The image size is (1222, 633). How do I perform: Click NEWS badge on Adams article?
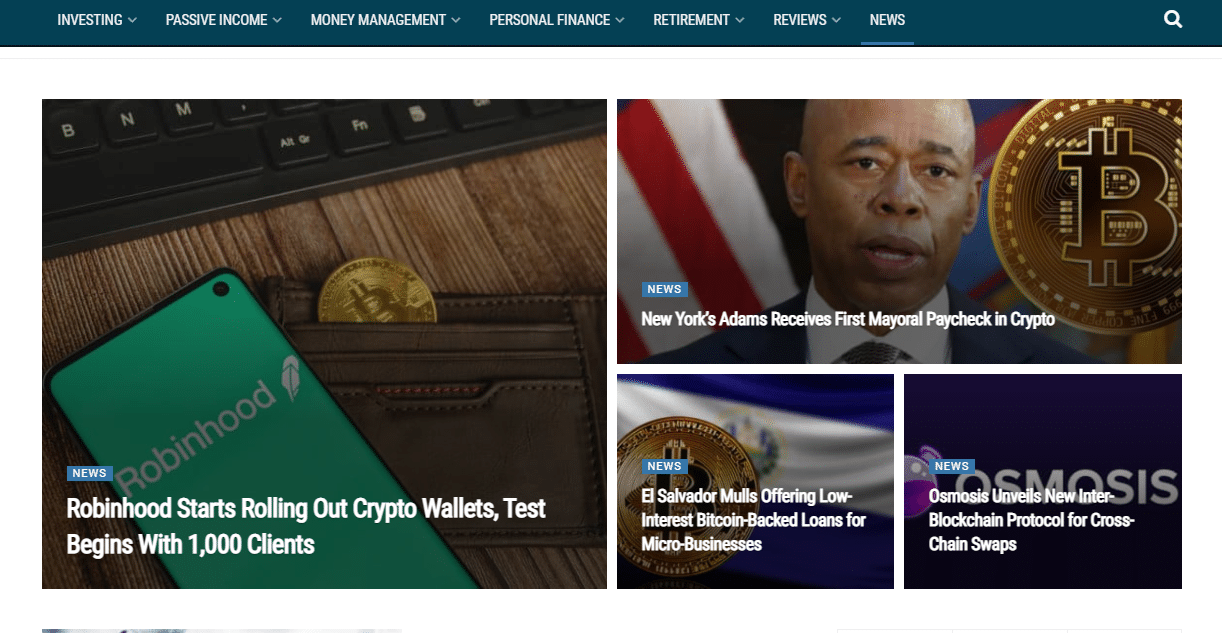click(x=664, y=289)
